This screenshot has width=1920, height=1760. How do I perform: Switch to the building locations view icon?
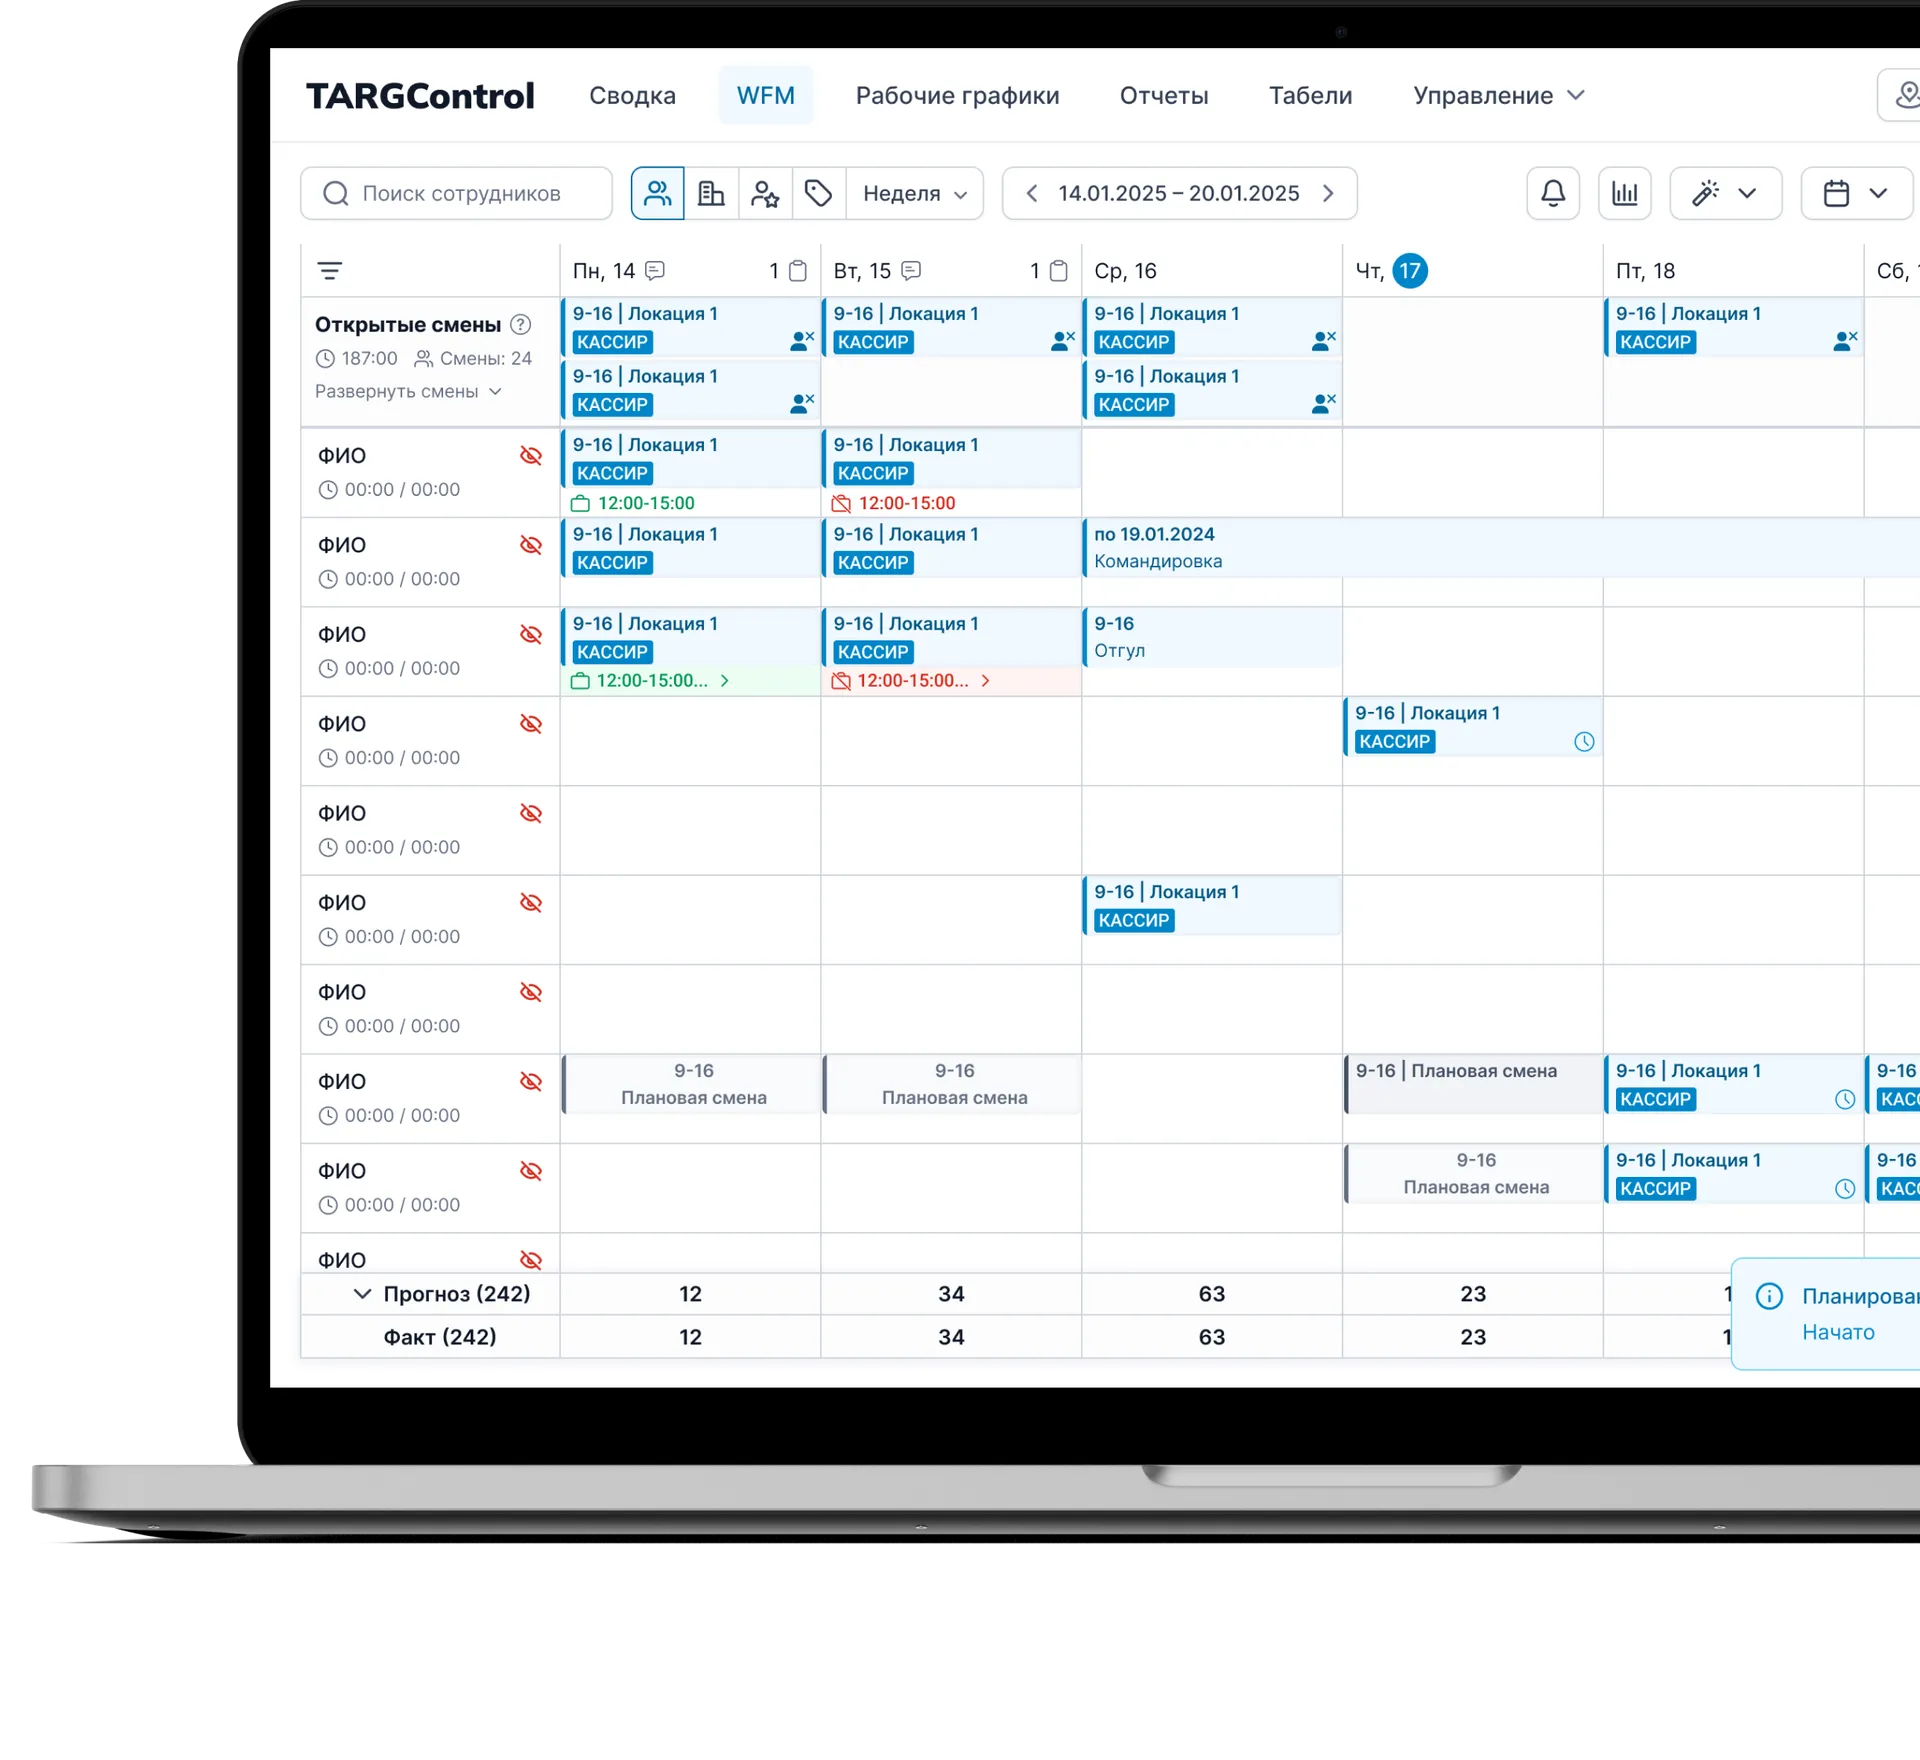[x=711, y=193]
